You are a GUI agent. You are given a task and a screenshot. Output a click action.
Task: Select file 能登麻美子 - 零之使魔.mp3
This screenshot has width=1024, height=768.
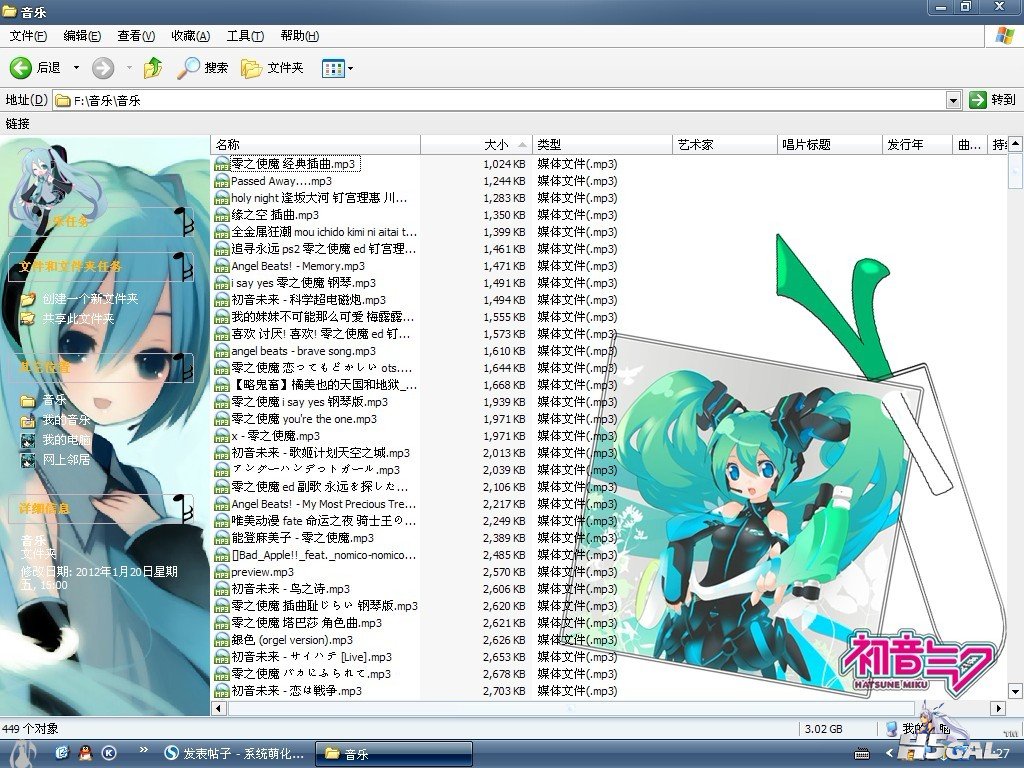tap(302, 537)
